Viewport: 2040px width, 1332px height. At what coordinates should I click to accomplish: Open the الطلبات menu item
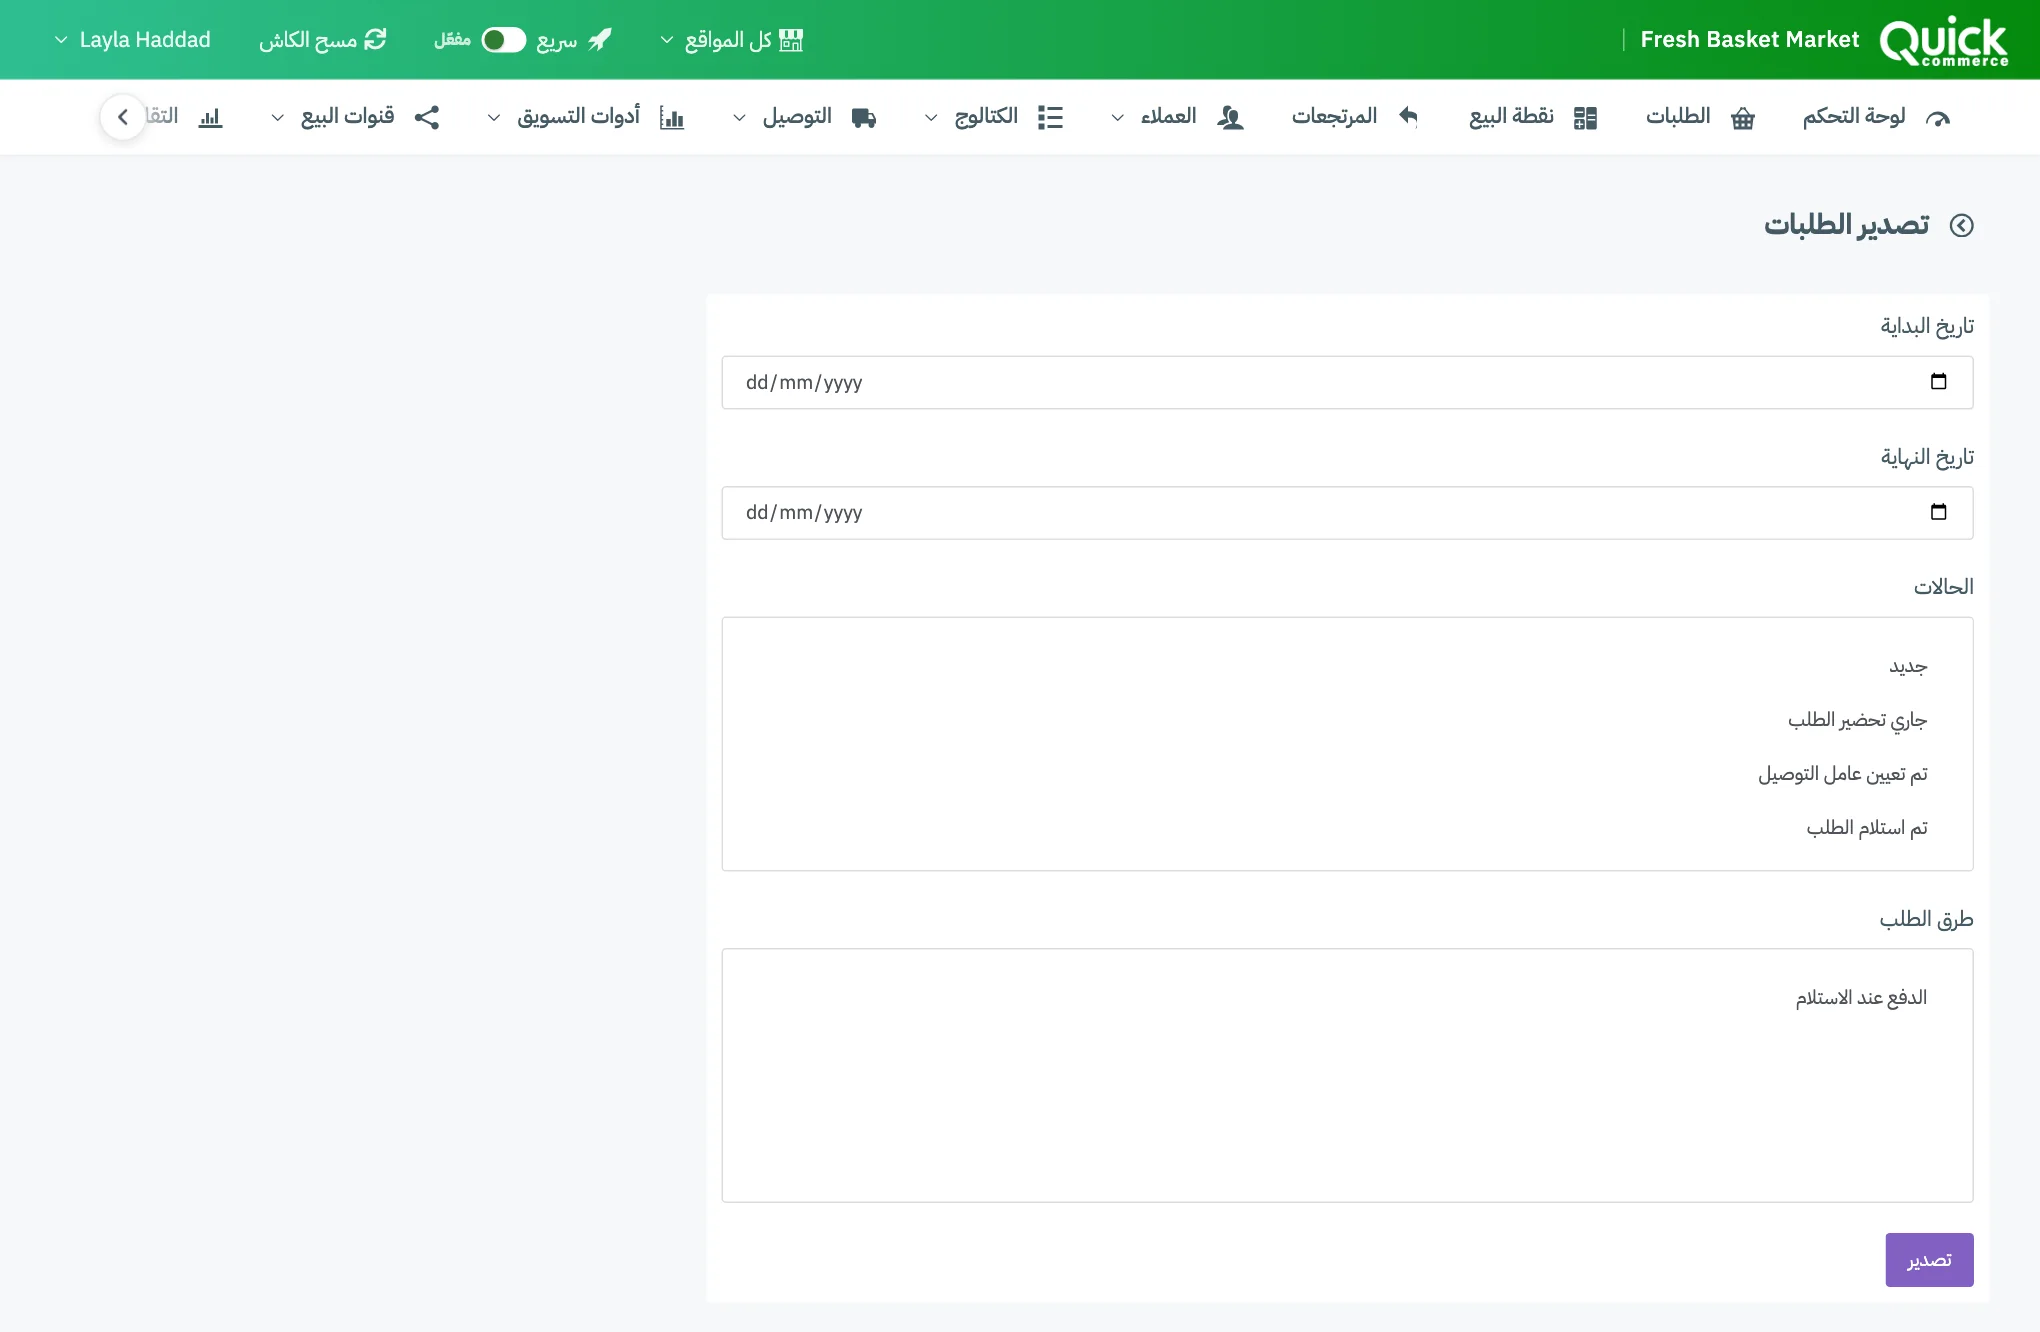[1700, 117]
